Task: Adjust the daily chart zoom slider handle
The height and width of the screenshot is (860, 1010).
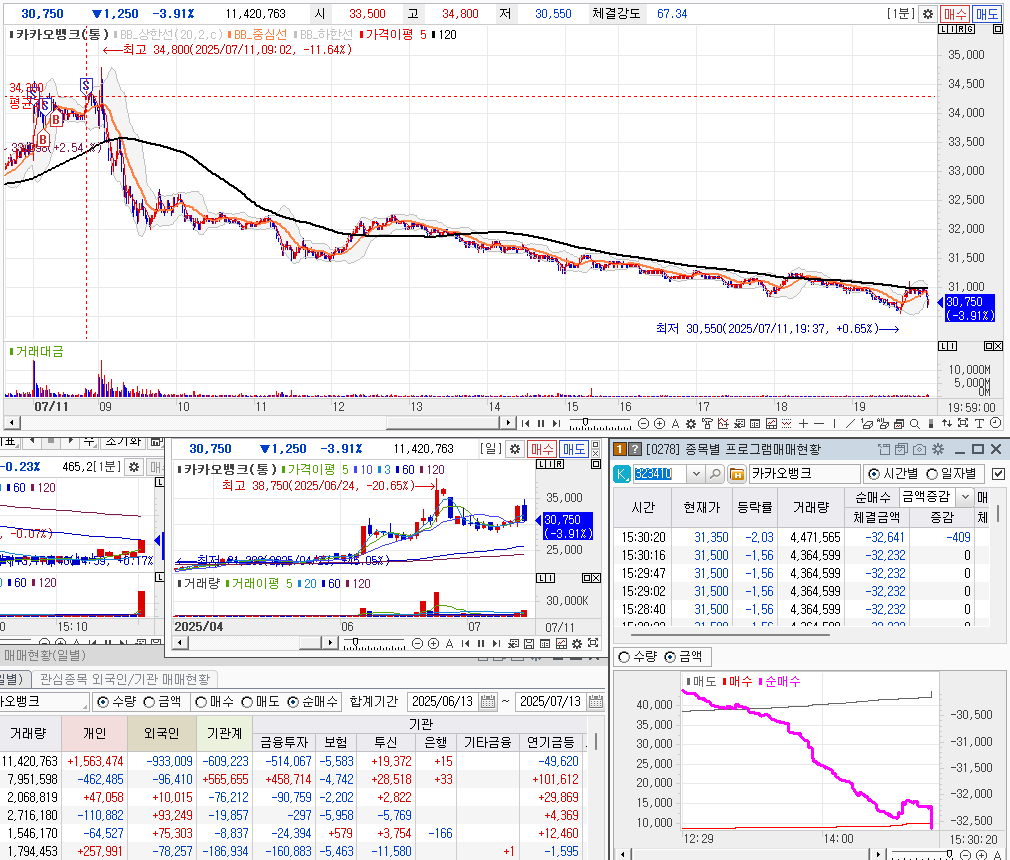Action: click(355, 642)
